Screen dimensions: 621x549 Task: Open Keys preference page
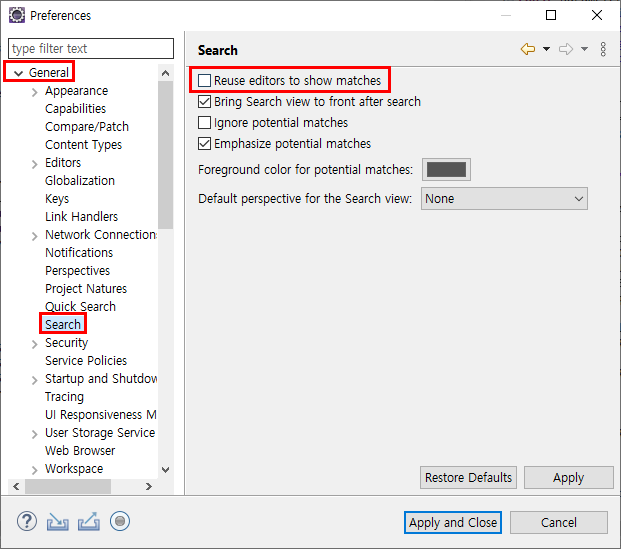[57, 199]
